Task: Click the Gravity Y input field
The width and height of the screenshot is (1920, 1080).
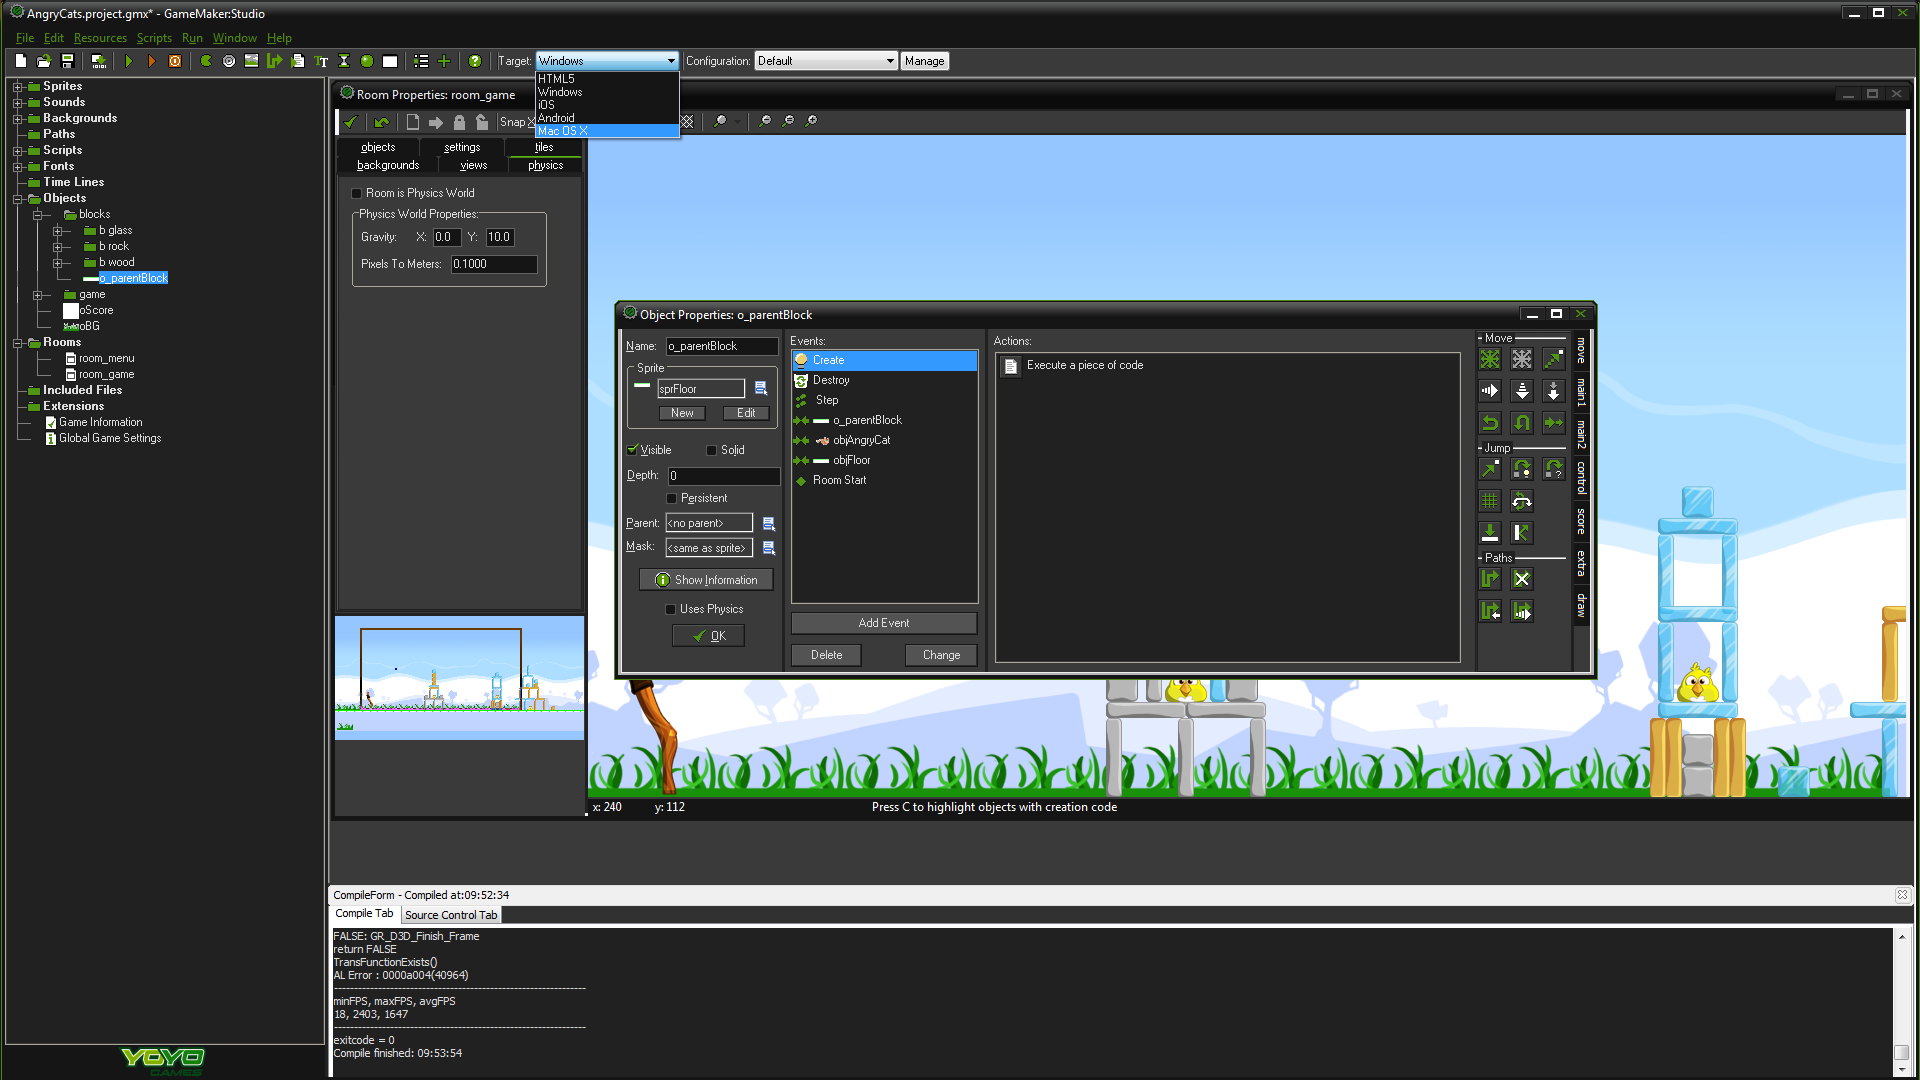Action: pos(500,237)
